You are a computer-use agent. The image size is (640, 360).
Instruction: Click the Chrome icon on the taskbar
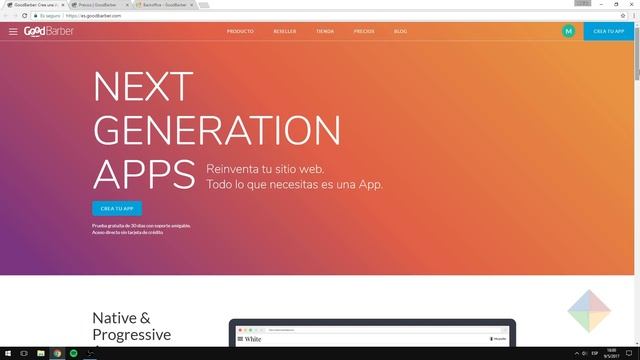tap(57, 353)
